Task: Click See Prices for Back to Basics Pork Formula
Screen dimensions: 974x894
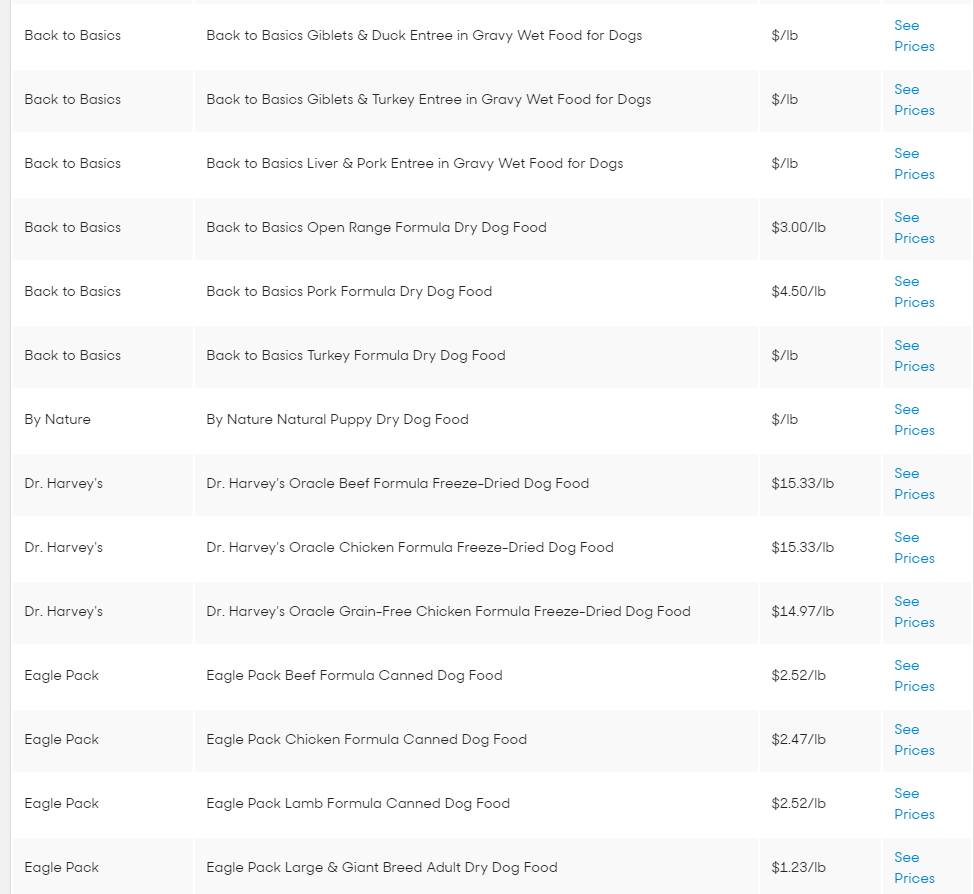Action: click(914, 292)
